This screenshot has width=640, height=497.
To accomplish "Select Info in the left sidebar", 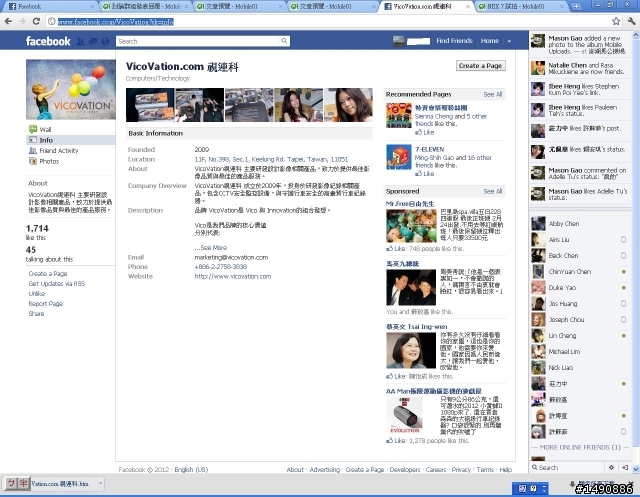I will click(71, 140).
